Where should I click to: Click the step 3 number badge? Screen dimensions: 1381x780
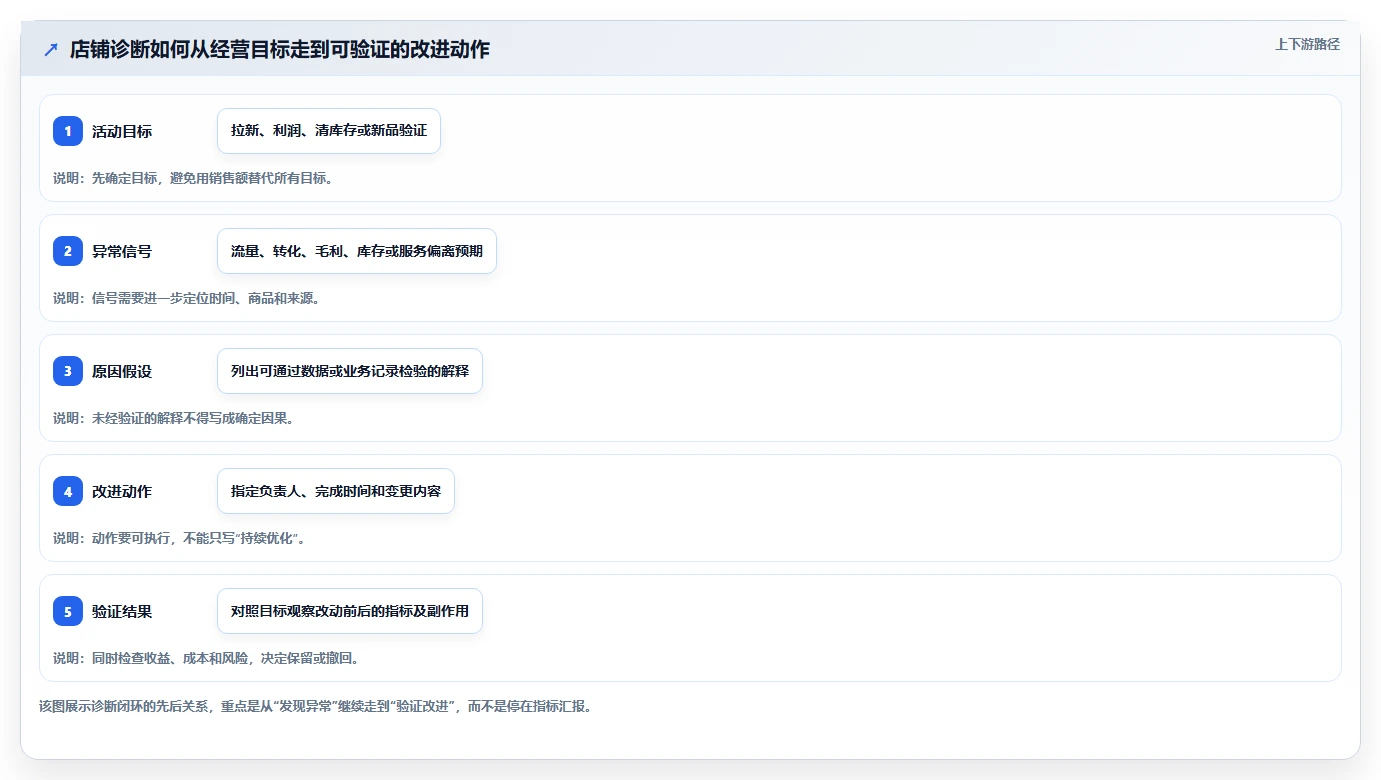coord(68,371)
